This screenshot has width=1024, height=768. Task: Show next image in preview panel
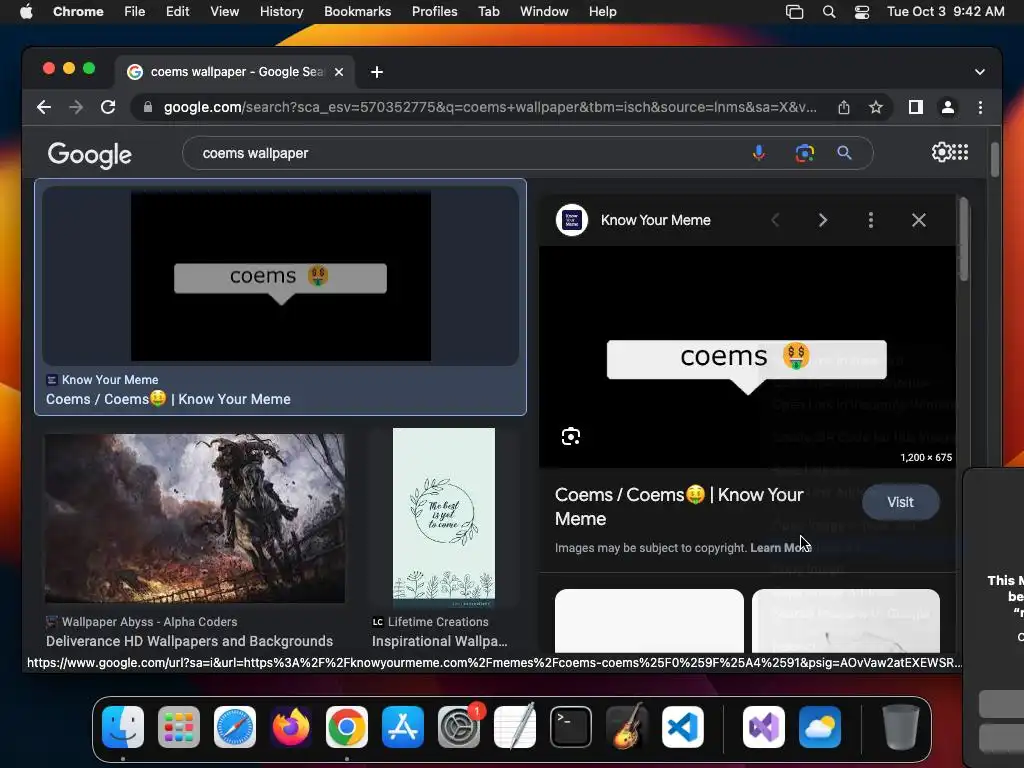(x=823, y=221)
